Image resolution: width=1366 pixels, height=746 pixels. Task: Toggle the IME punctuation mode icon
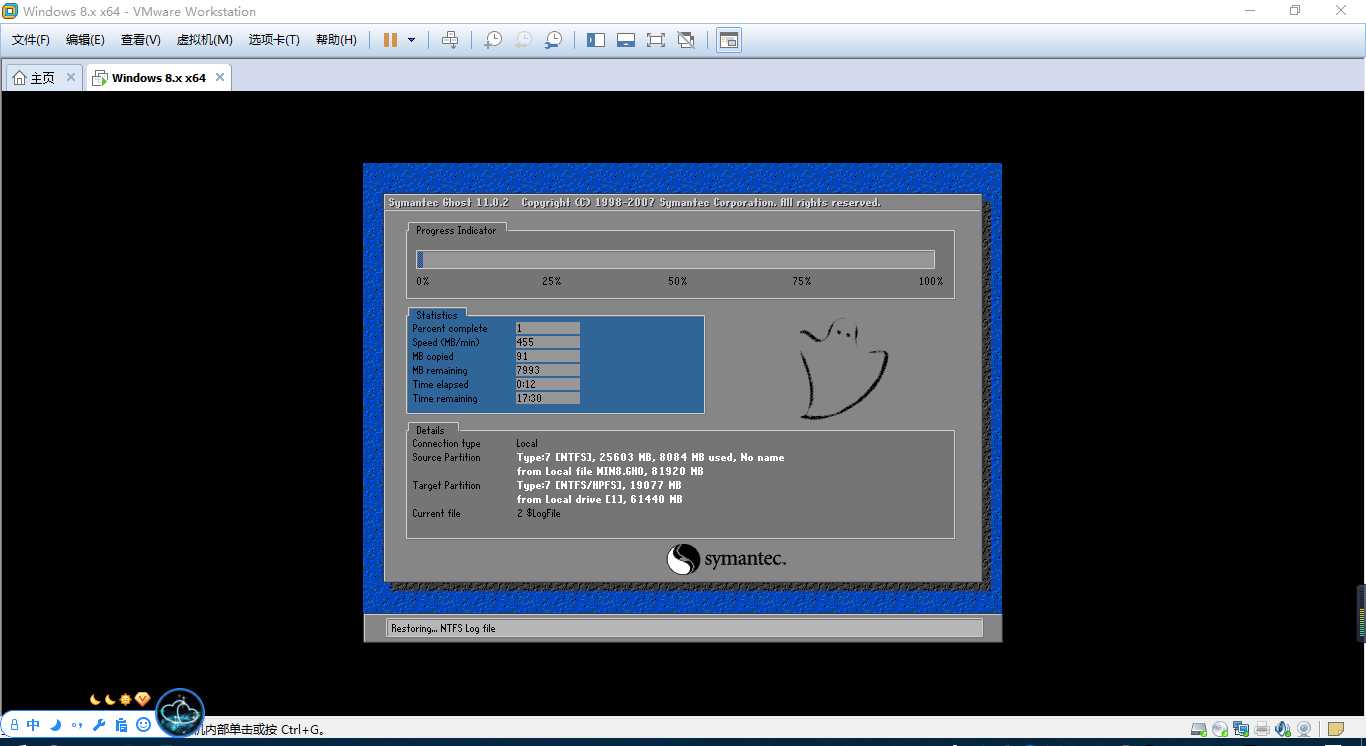point(78,725)
